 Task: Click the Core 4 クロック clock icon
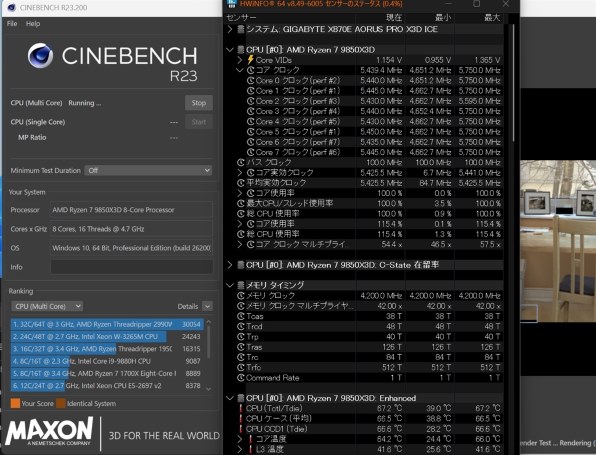coord(250,122)
